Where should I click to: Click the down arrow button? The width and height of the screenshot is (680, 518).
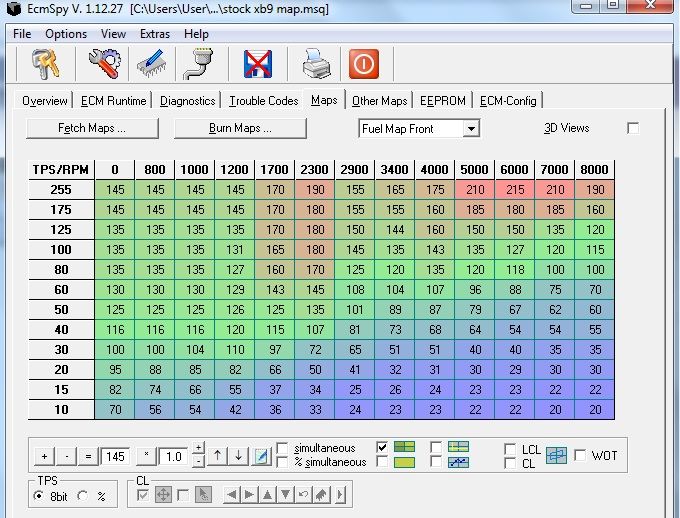tap(238, 456)
